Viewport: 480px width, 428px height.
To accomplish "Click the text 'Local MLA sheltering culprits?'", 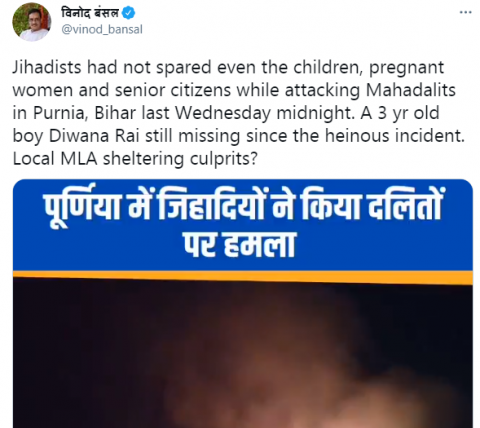I will [x=135, y=158].
